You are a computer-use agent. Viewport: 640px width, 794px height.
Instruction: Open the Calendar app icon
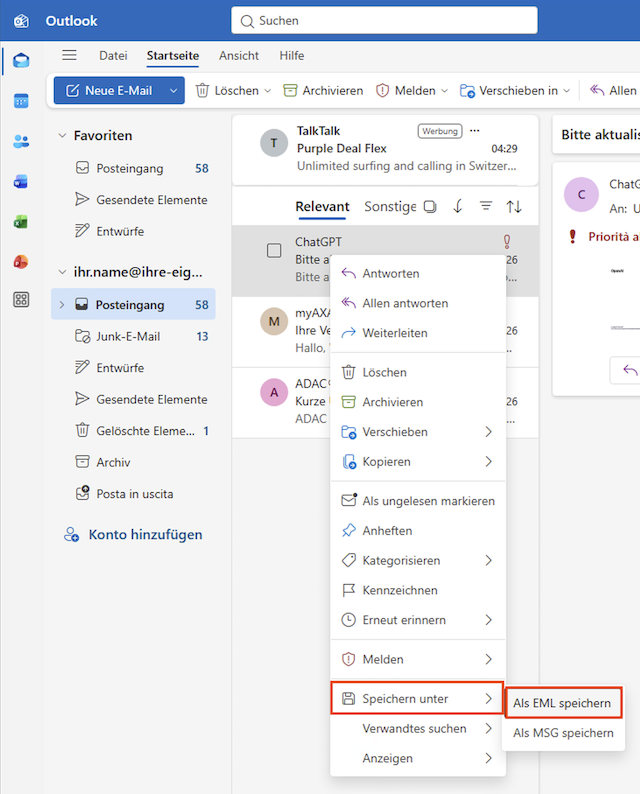[x=21, y=101]
